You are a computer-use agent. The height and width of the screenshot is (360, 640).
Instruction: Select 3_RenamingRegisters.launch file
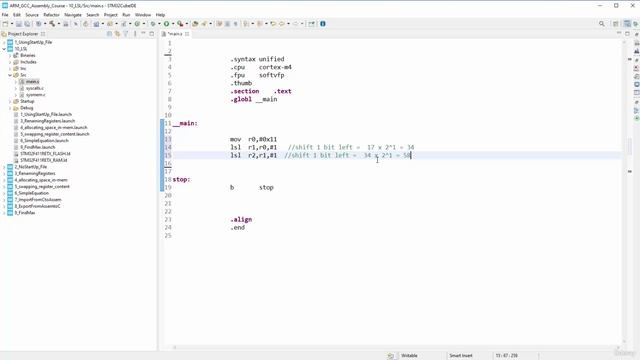48,121
